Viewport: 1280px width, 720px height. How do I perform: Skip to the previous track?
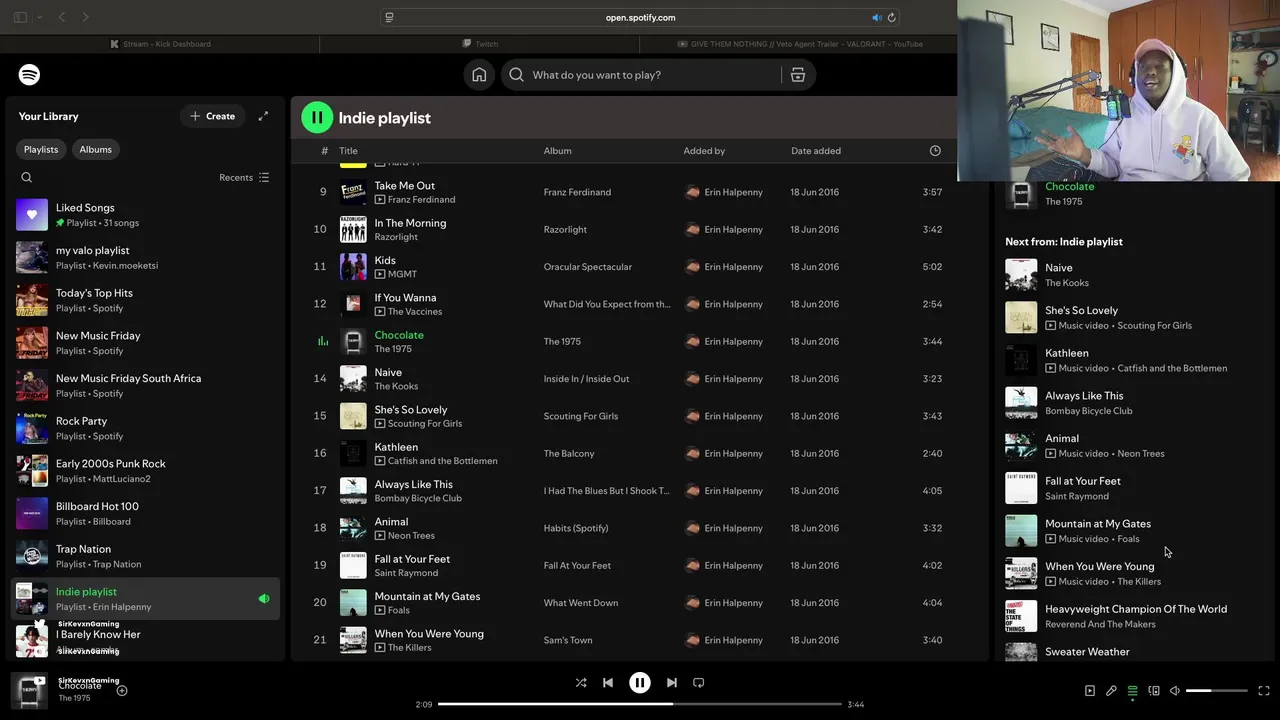click(x=608, y=683)
